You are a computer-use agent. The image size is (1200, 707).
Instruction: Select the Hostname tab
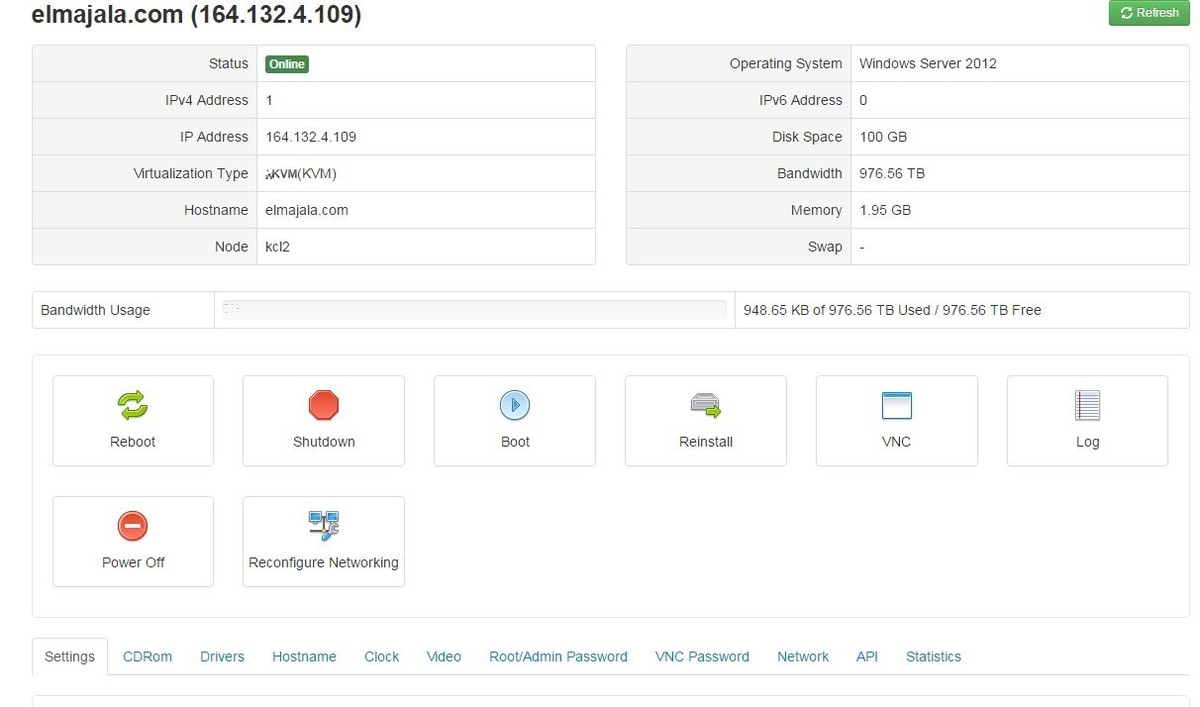(x=304, y=657)
